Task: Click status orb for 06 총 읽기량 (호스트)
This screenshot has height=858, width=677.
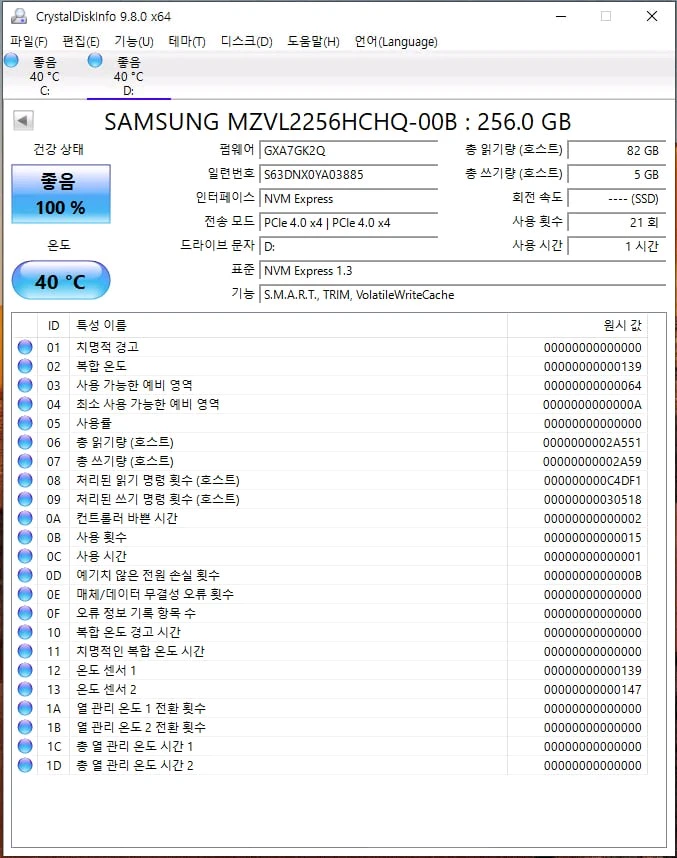Action: pos(25,442)
